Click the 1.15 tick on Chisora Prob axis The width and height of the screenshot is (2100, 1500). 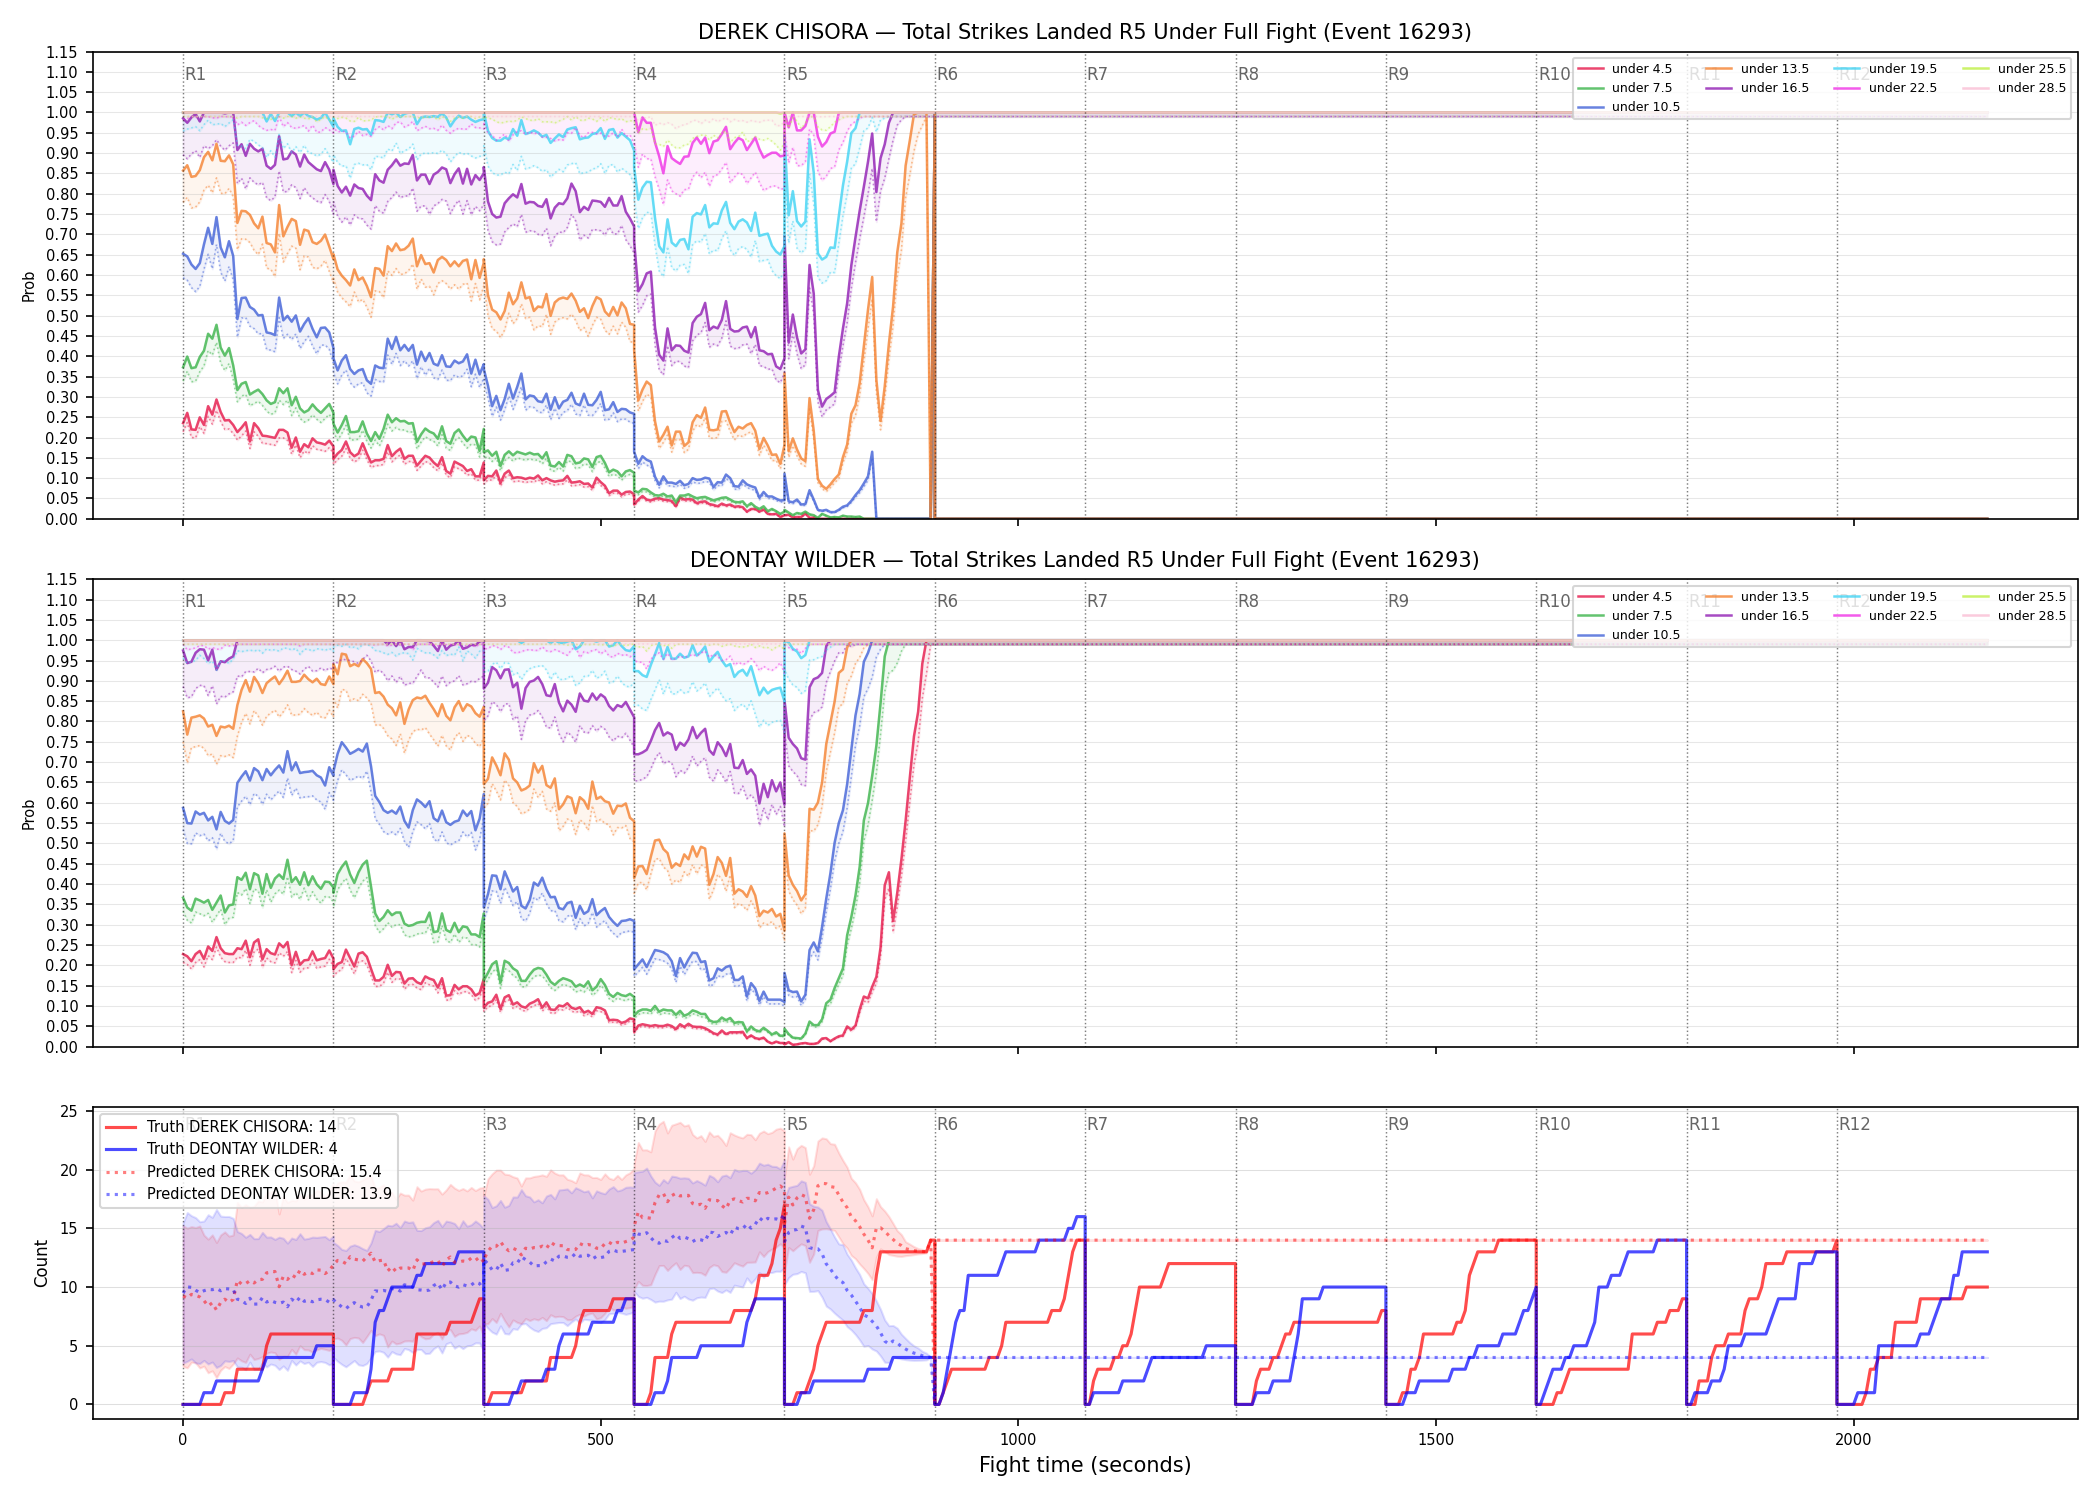pyautogui.click(x=62, y=52)
